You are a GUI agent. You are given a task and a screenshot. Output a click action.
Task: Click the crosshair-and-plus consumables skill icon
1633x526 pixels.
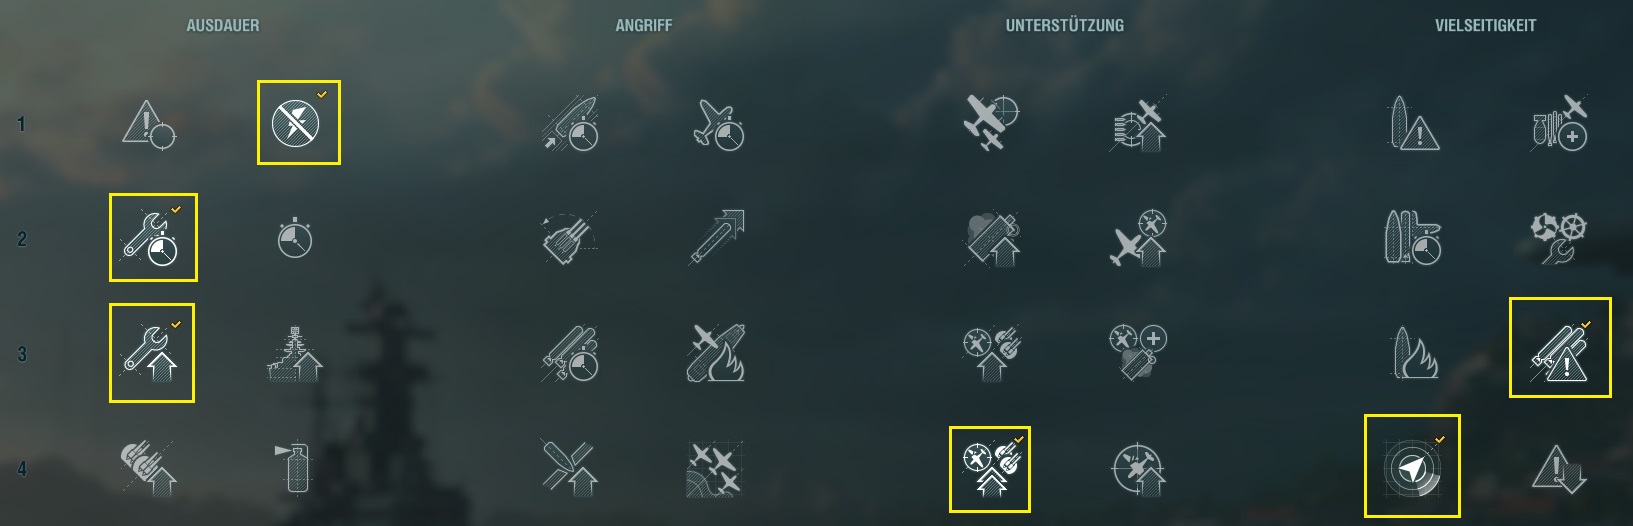point(1138,352)
